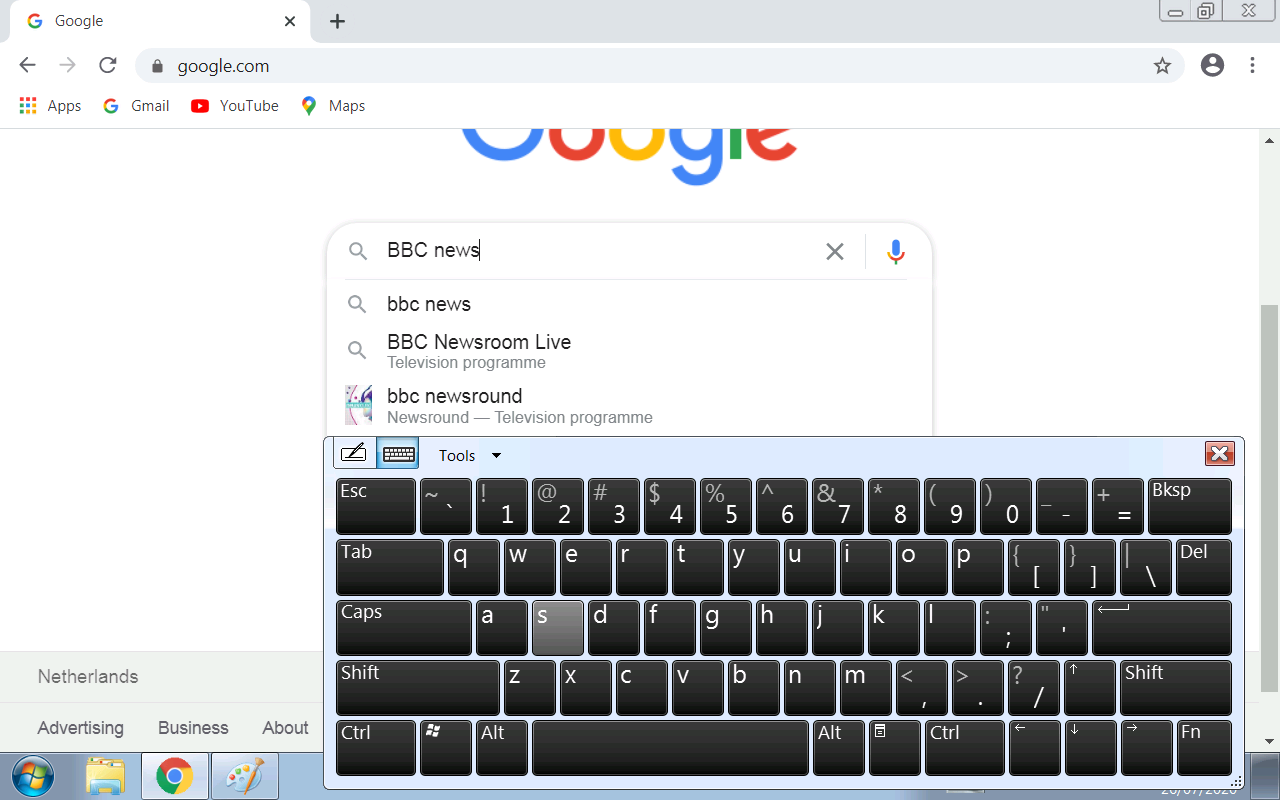The width and height of the screenshot is (1280, 800).
Task: Open the Tools dropdown of the keyboard
Action: tap(469, 455)
